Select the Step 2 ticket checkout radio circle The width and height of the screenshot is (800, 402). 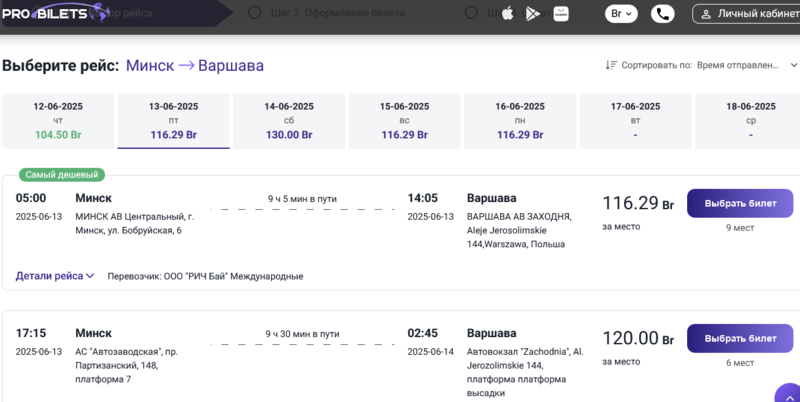click(x=255, y=13)
